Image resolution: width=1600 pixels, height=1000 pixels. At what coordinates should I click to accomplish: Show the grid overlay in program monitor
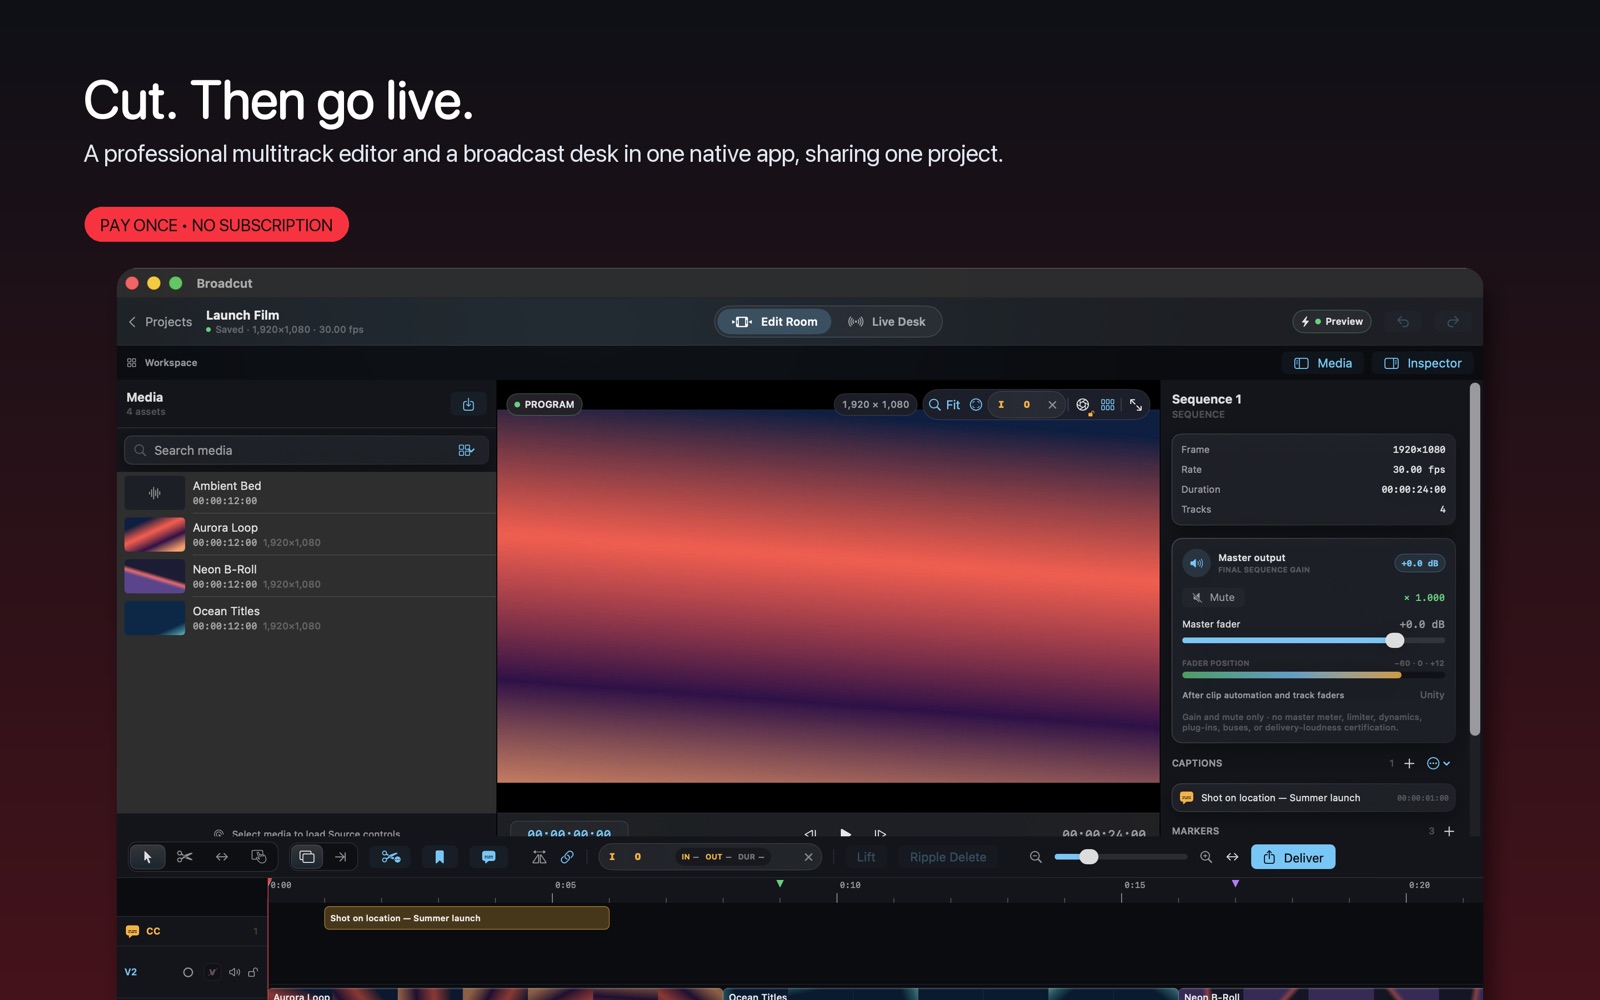(x=1108, y=405)
